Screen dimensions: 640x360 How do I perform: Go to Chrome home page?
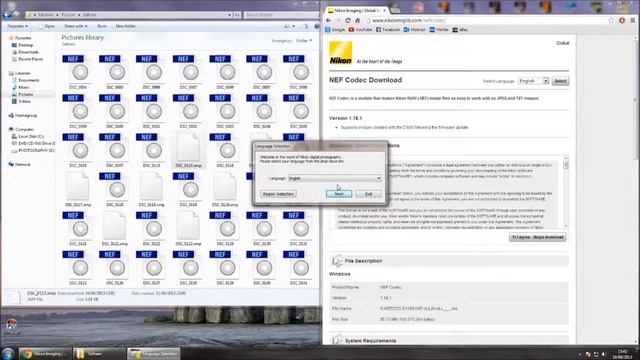[x=358, y=20]
